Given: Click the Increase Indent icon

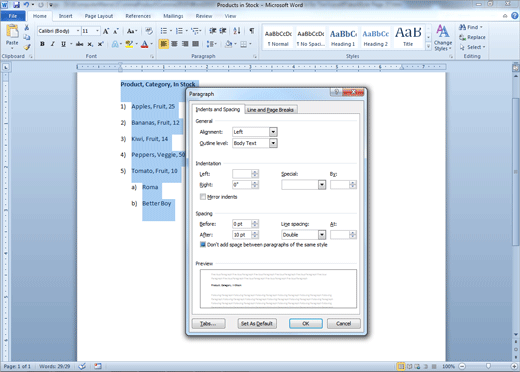Looking at the screenshot, I should coord(223,31).
